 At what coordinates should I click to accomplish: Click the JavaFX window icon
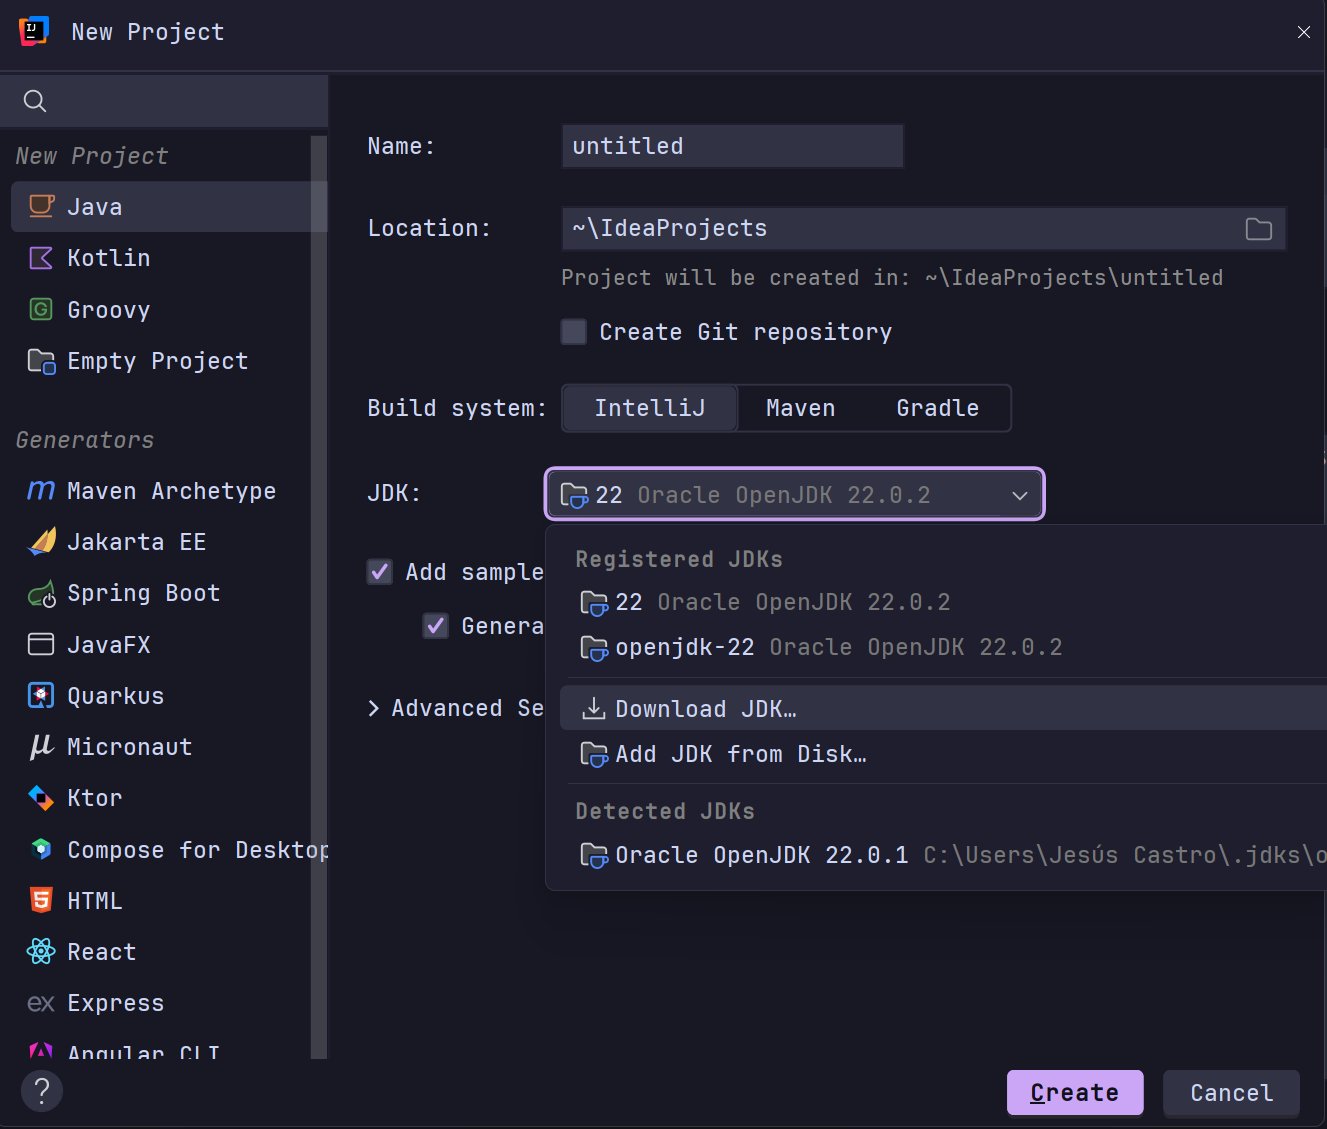pyautogui.click(x=41, y=644)
